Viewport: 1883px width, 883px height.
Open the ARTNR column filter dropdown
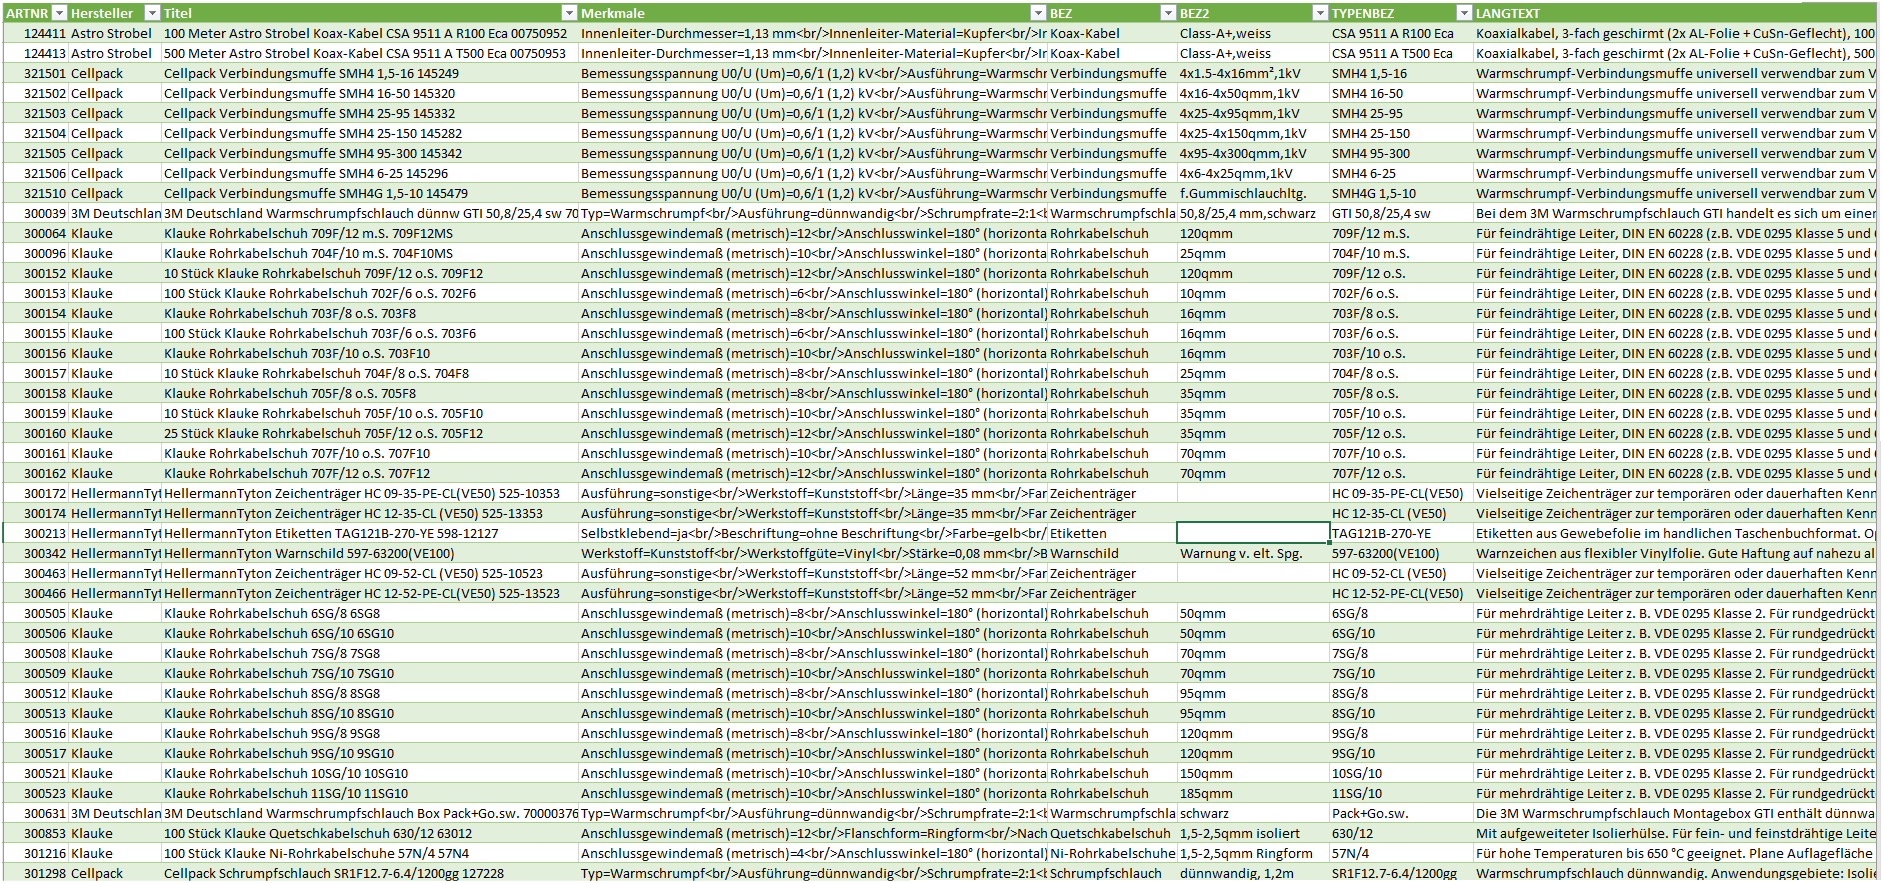click(x=59, y=13)
